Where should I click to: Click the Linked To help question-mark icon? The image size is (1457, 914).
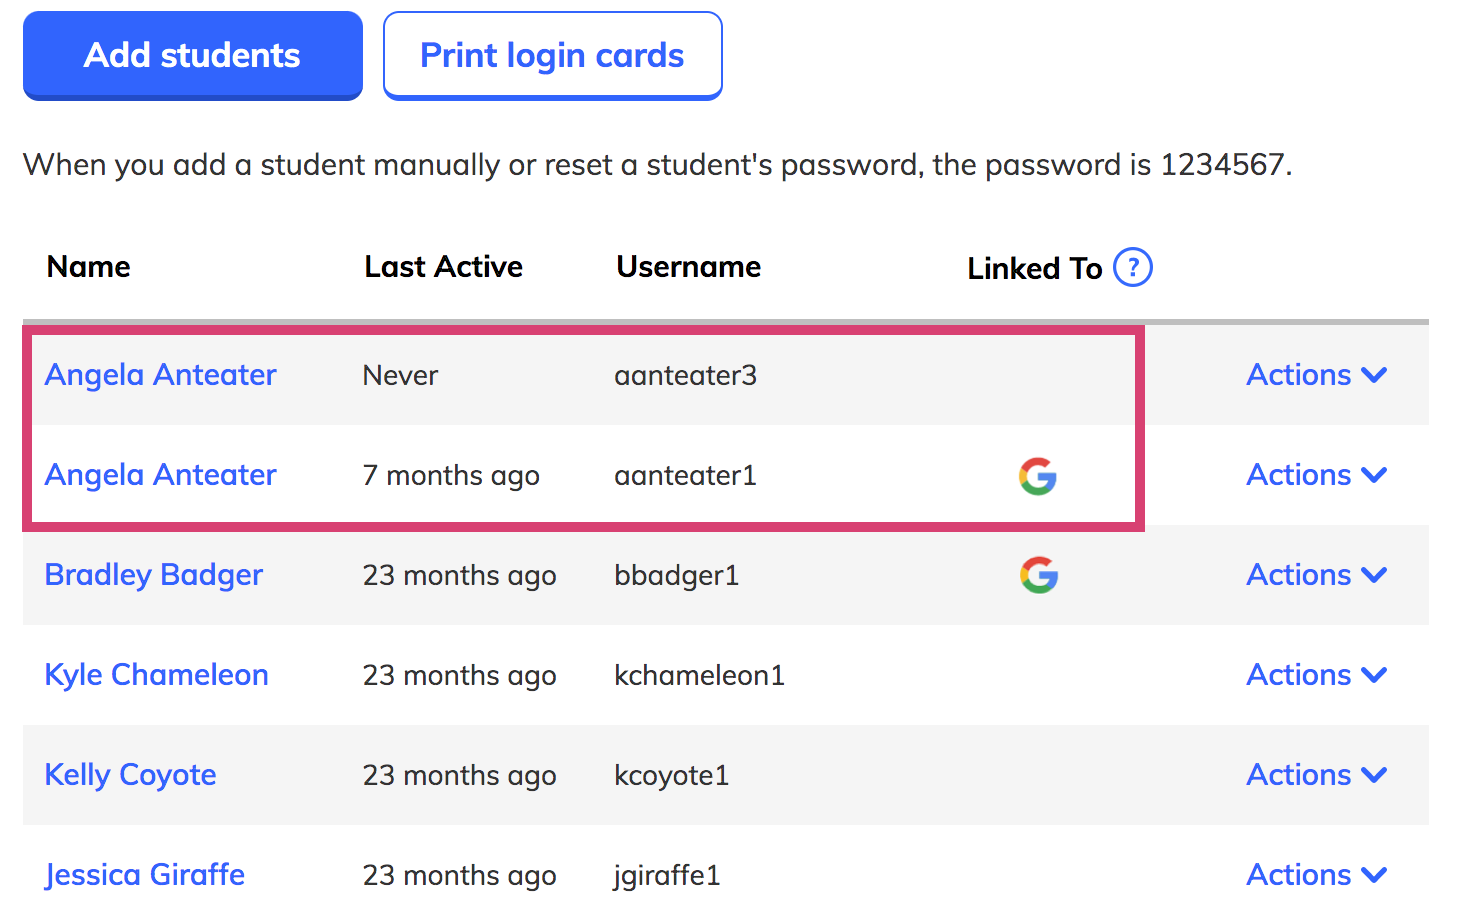(1133, 267)
